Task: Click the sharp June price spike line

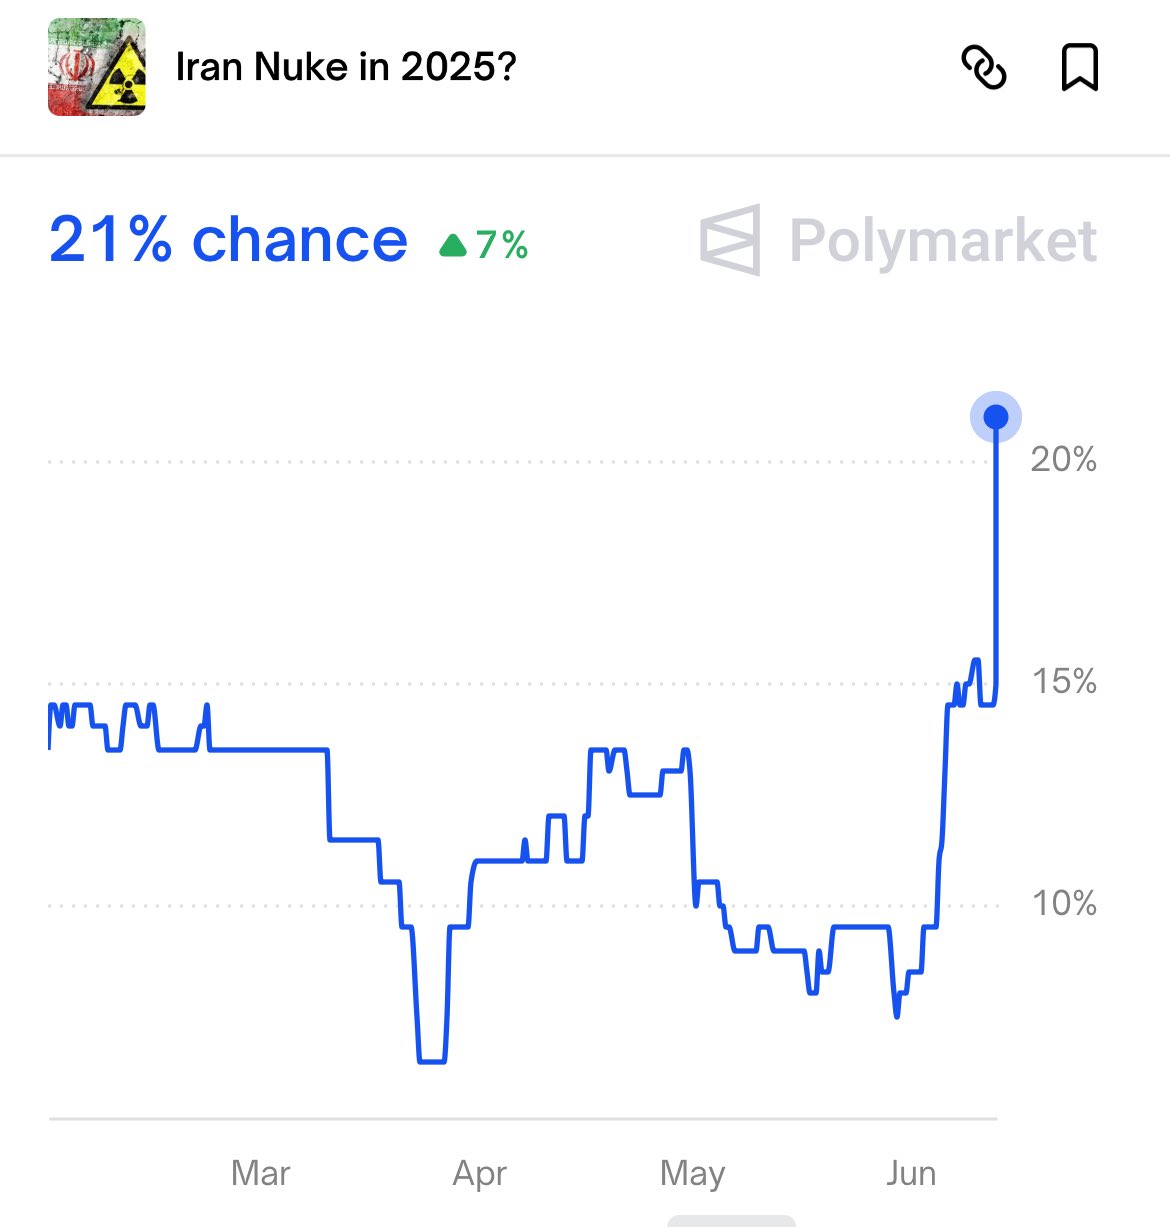Action: pyautogui.click(x=996, y=560)
